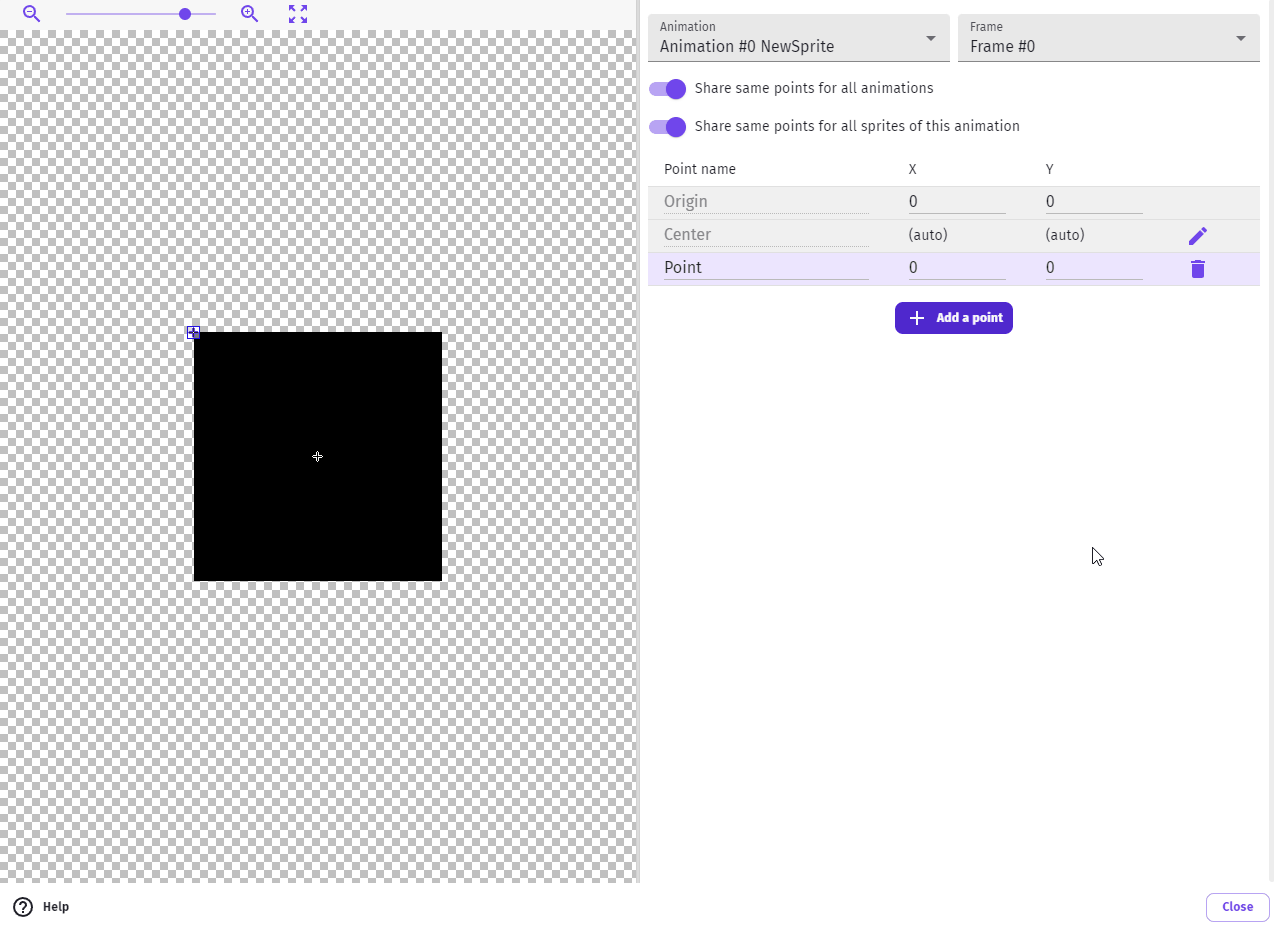Open the Animation #0 NewSprite dropdown
Screen dimensions: 1274x928
point(799,38)
